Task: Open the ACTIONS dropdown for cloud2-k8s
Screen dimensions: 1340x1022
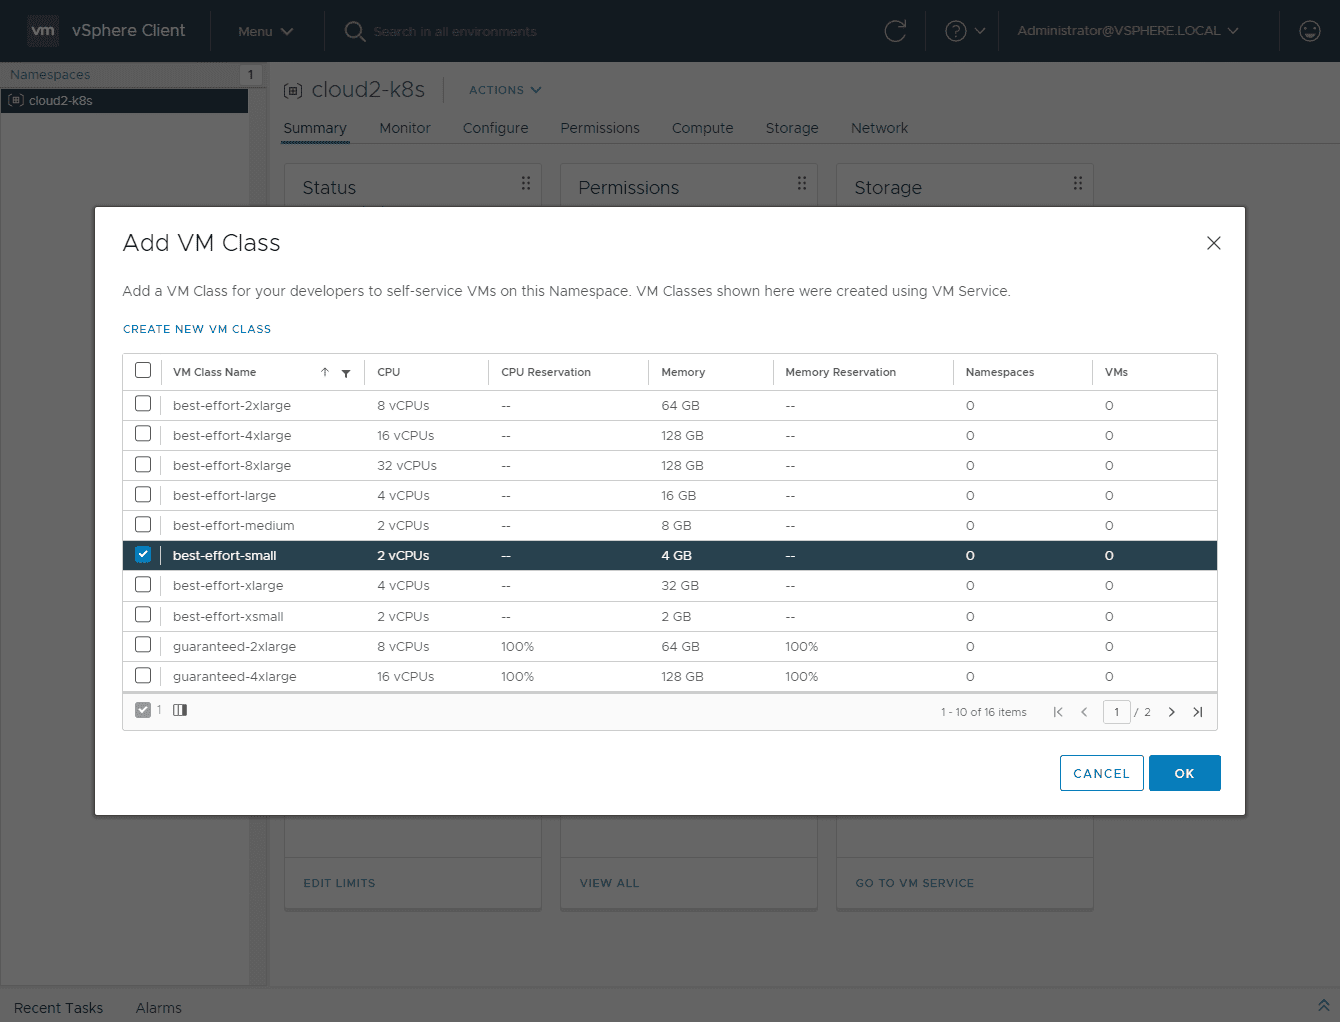Action: click(505, 90)
